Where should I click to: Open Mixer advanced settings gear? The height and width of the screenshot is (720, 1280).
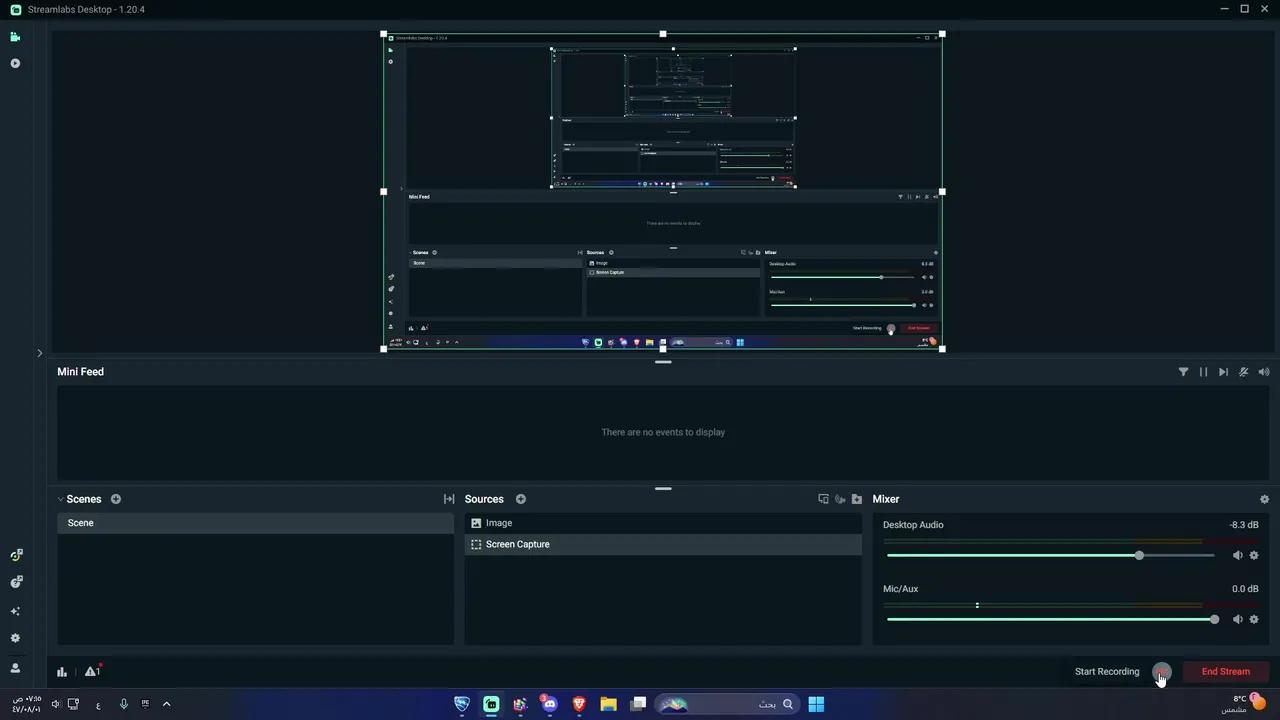pyautogui.click(x=1264, y=499)
